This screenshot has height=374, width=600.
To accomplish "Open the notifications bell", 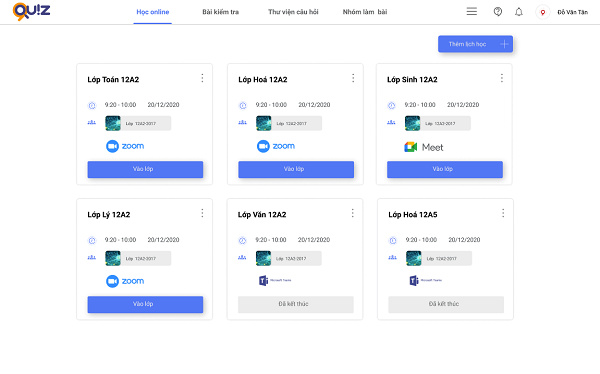I will click(518, 12).
